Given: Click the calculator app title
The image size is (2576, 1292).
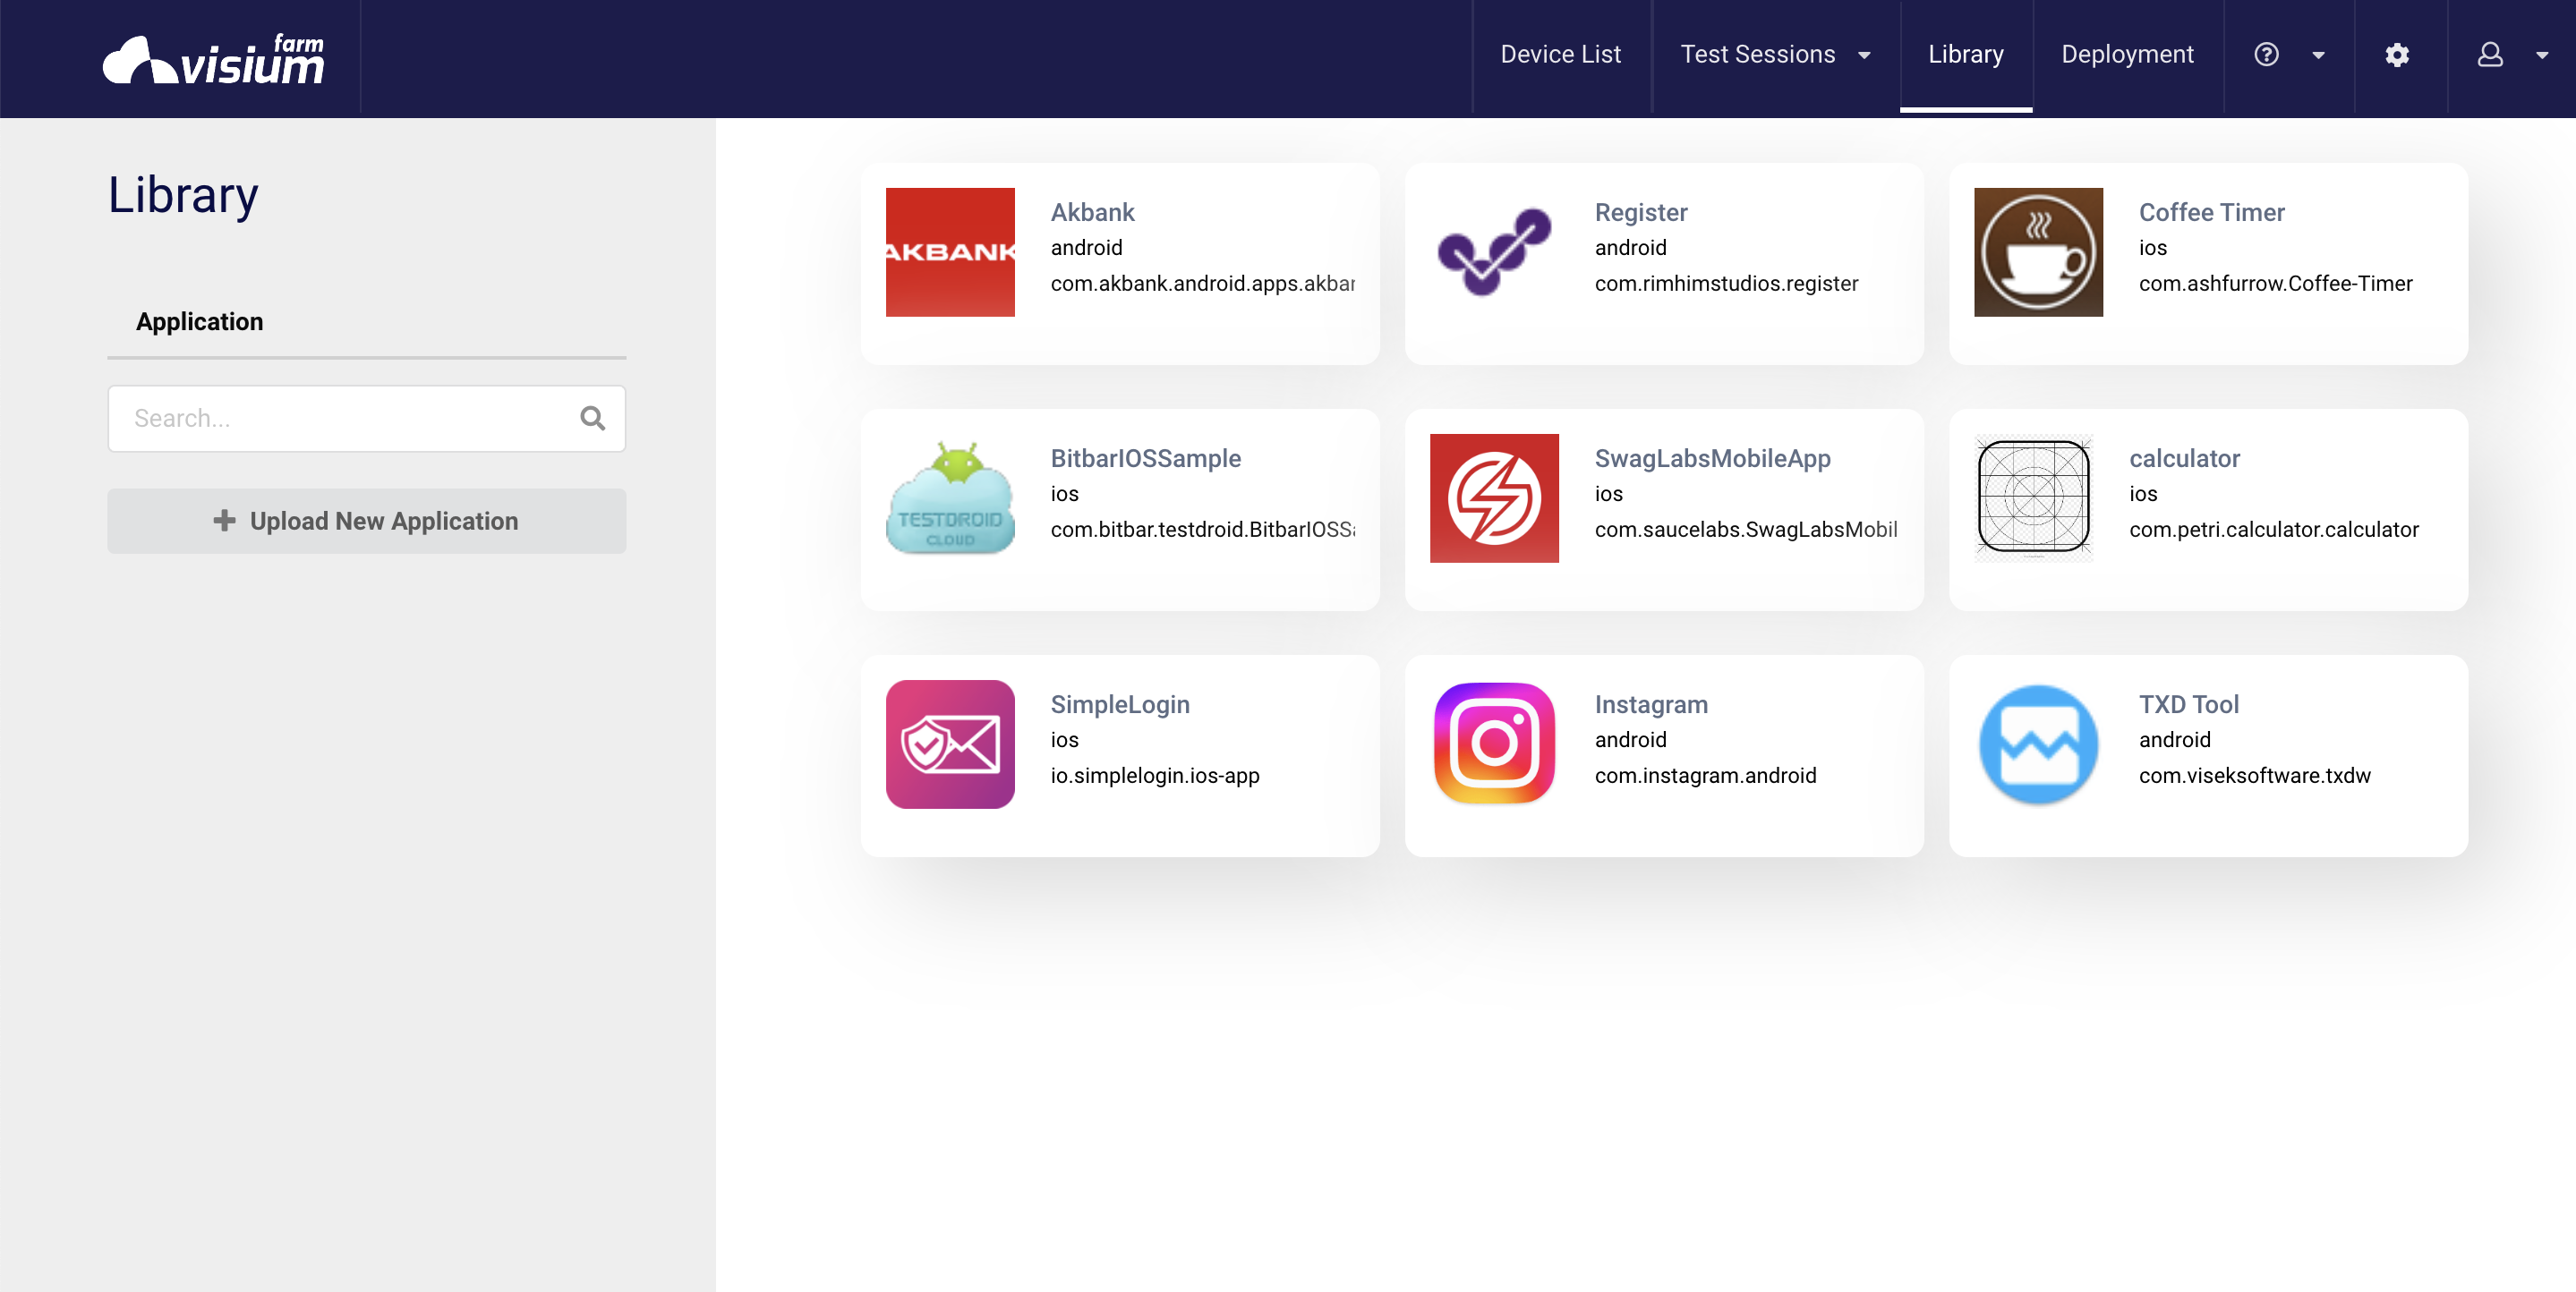Looking at the screenshot, I should pos(2184,458).
